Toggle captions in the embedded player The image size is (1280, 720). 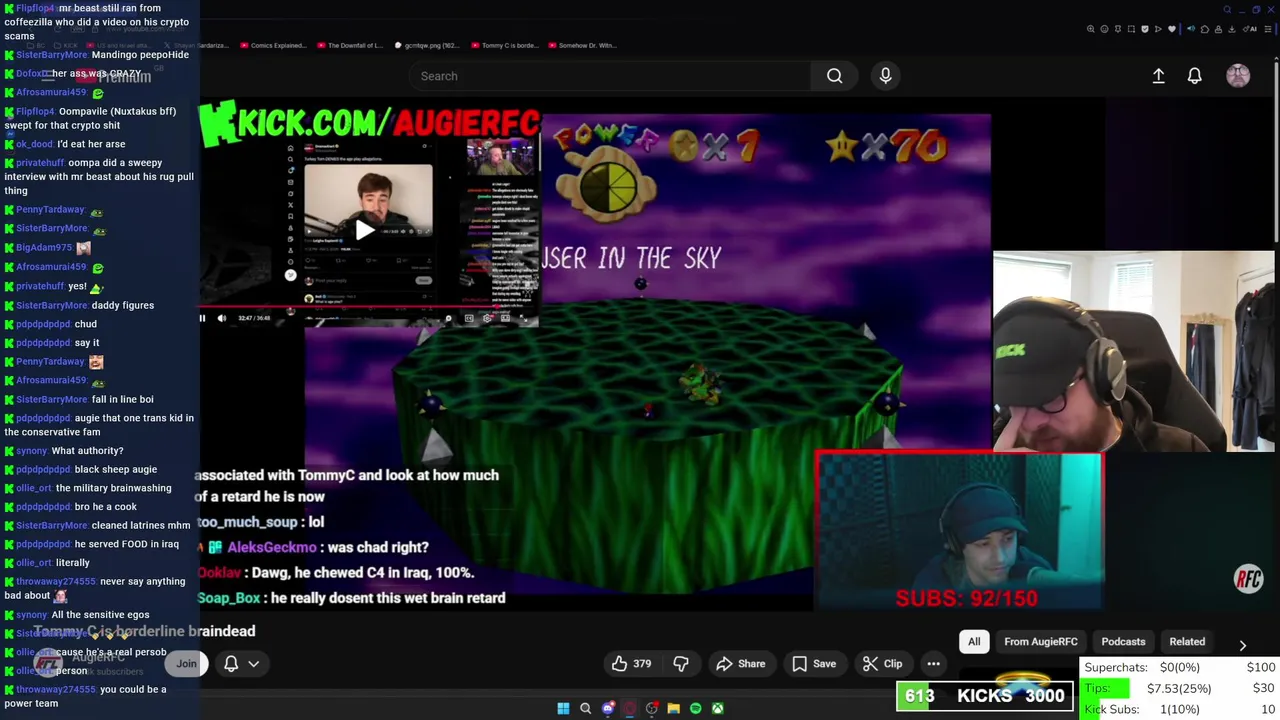(469, 318)
